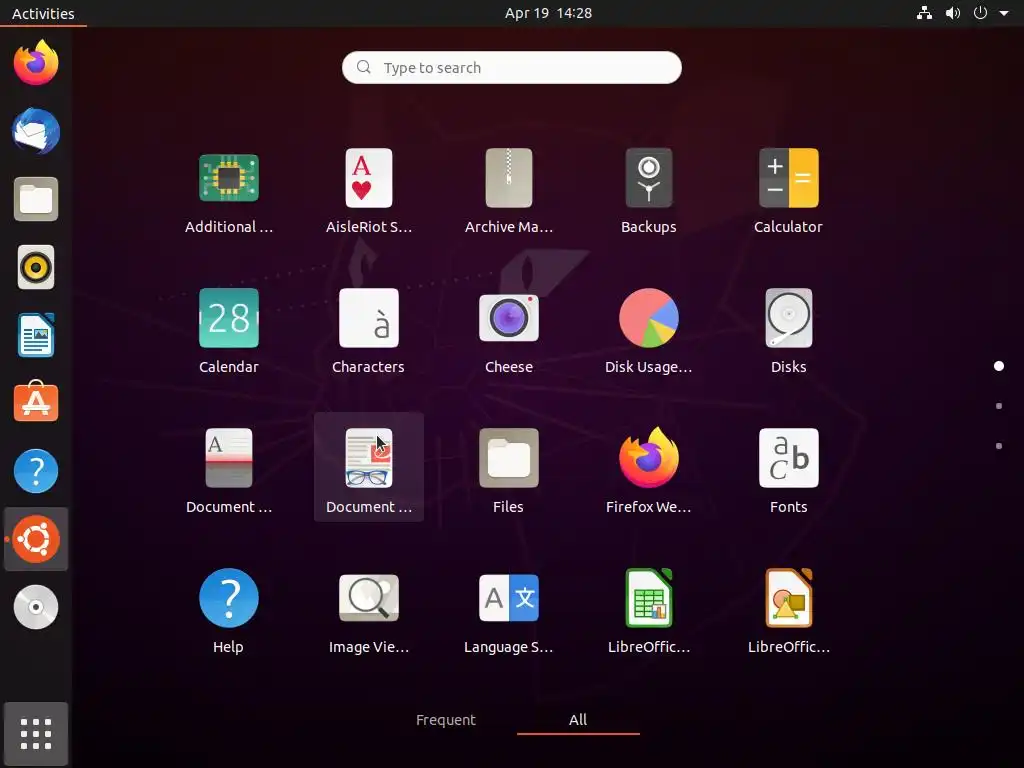Launch Rhythmbox from the dock
The image size is (1024, 768).
pyautogui.click(x=36, y=267)
